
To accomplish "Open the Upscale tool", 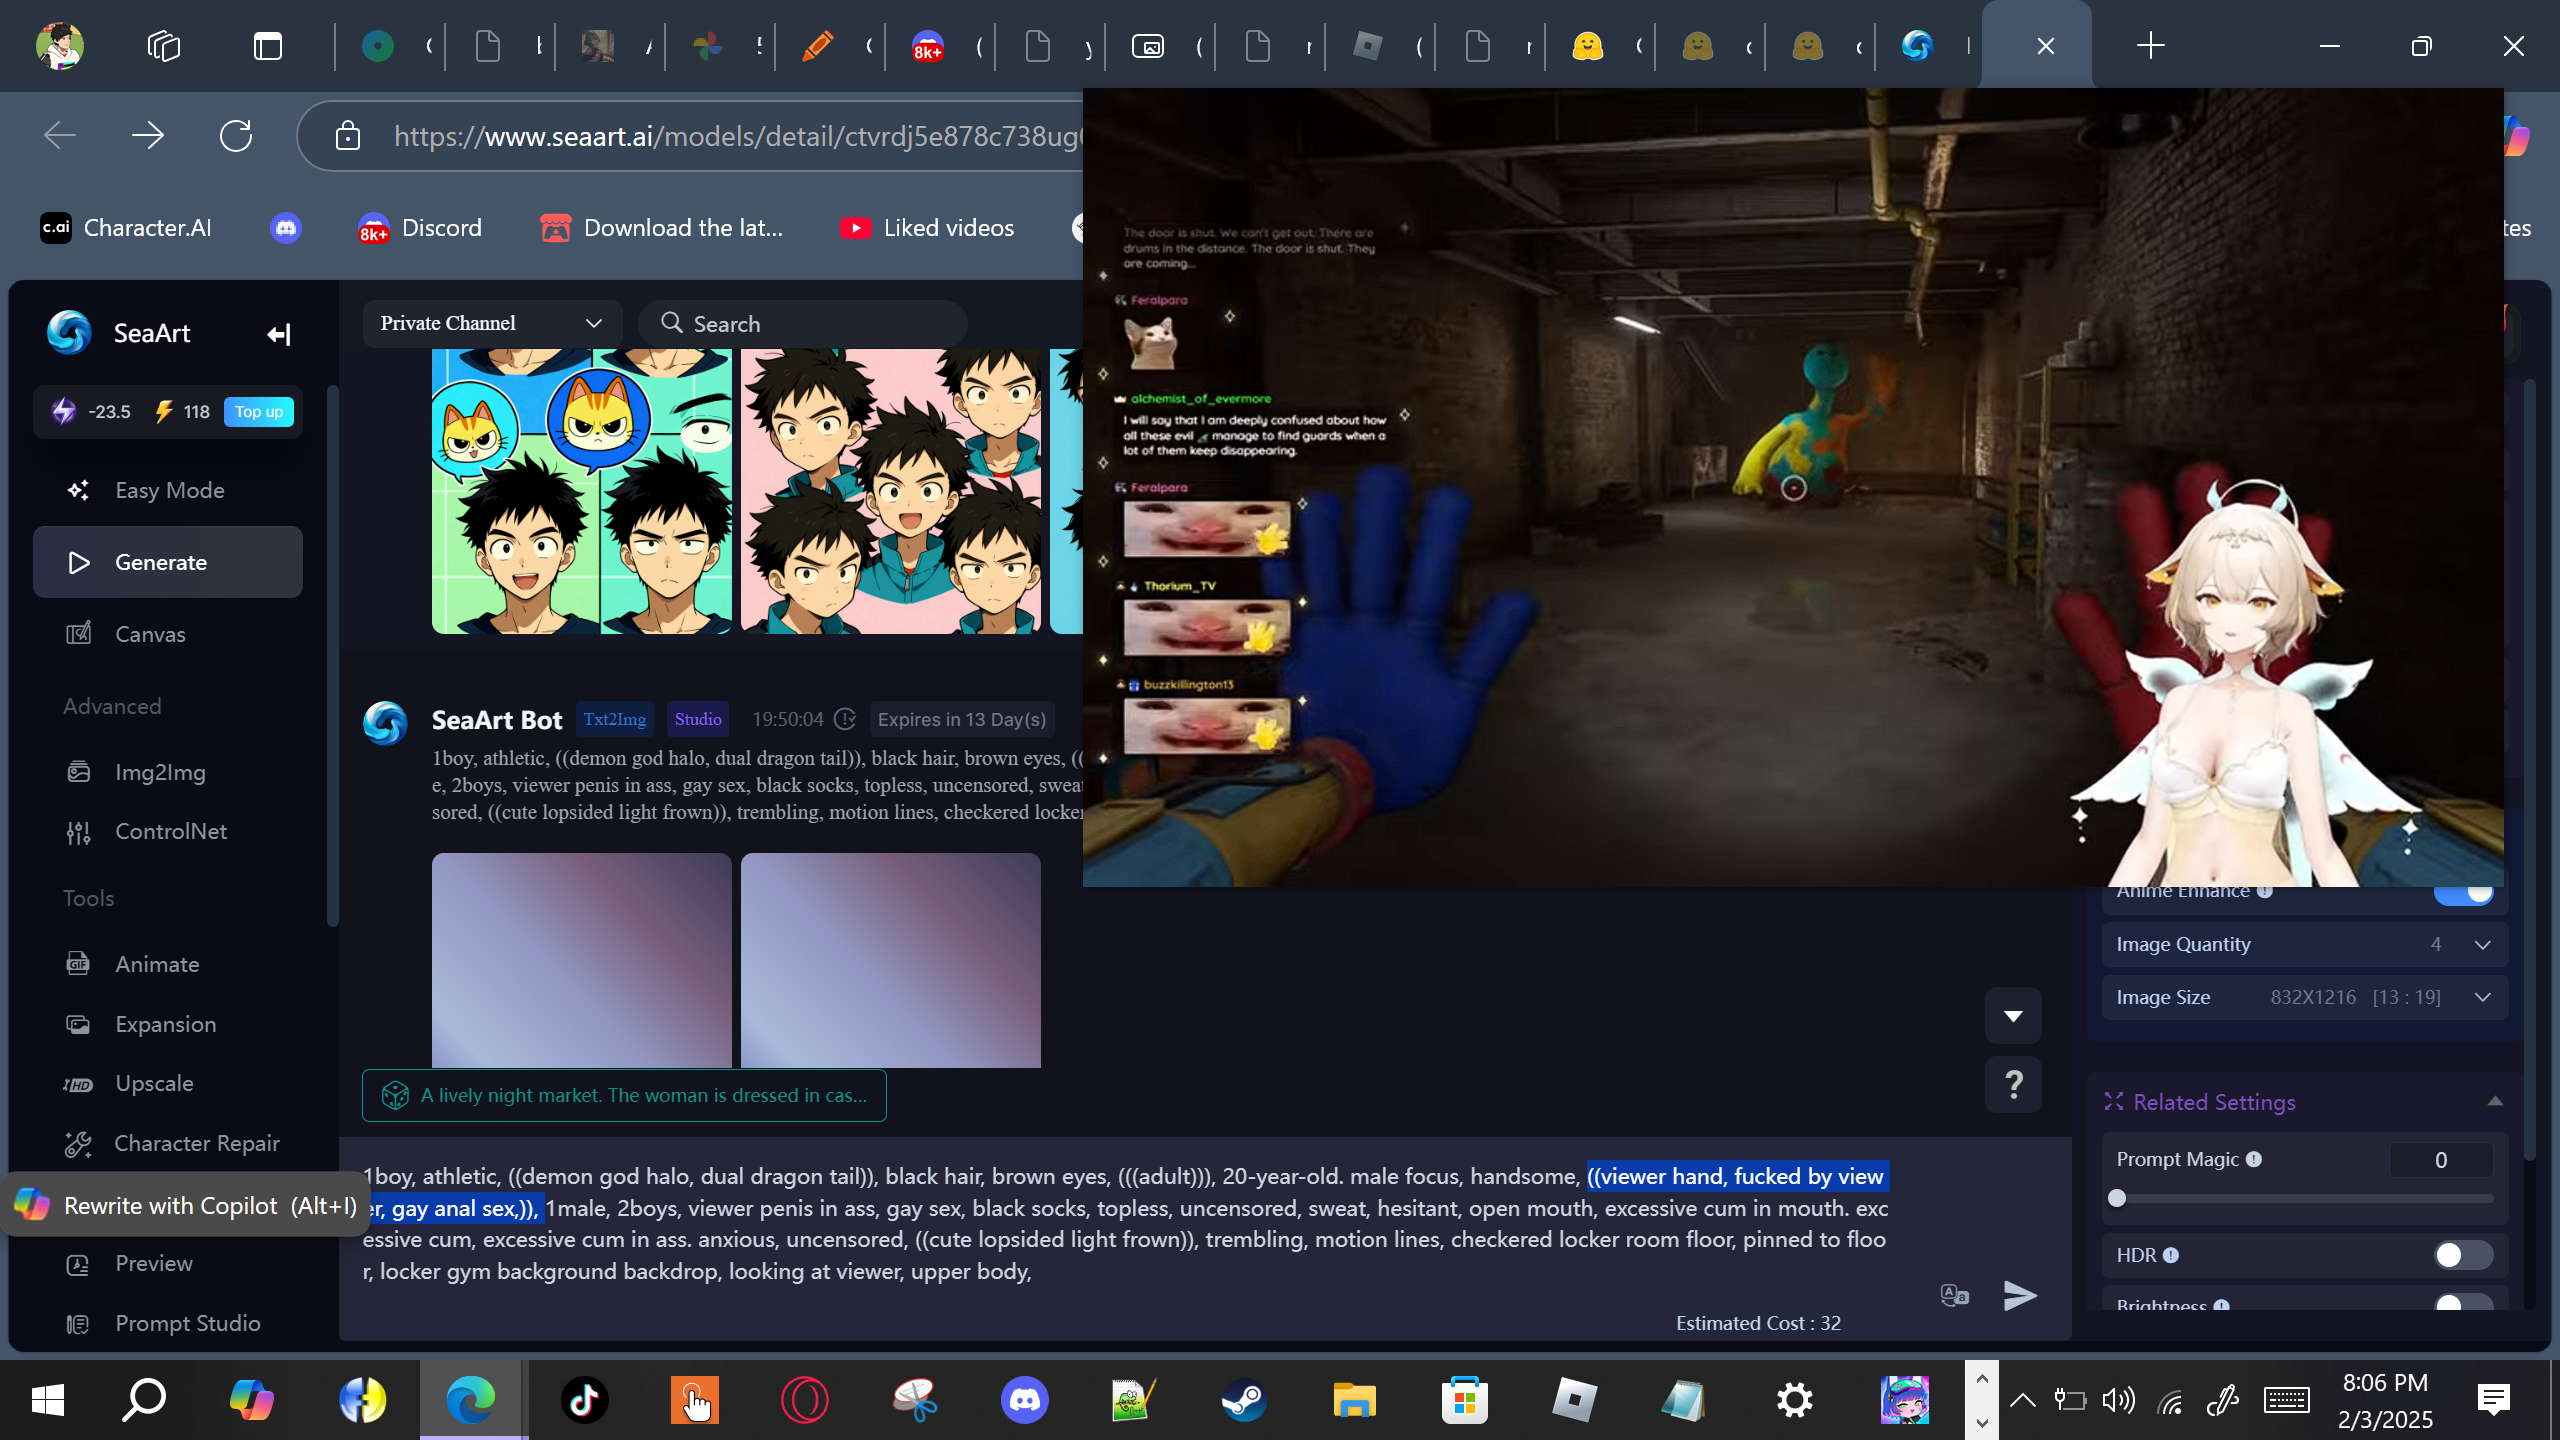I will (168, 1083).
